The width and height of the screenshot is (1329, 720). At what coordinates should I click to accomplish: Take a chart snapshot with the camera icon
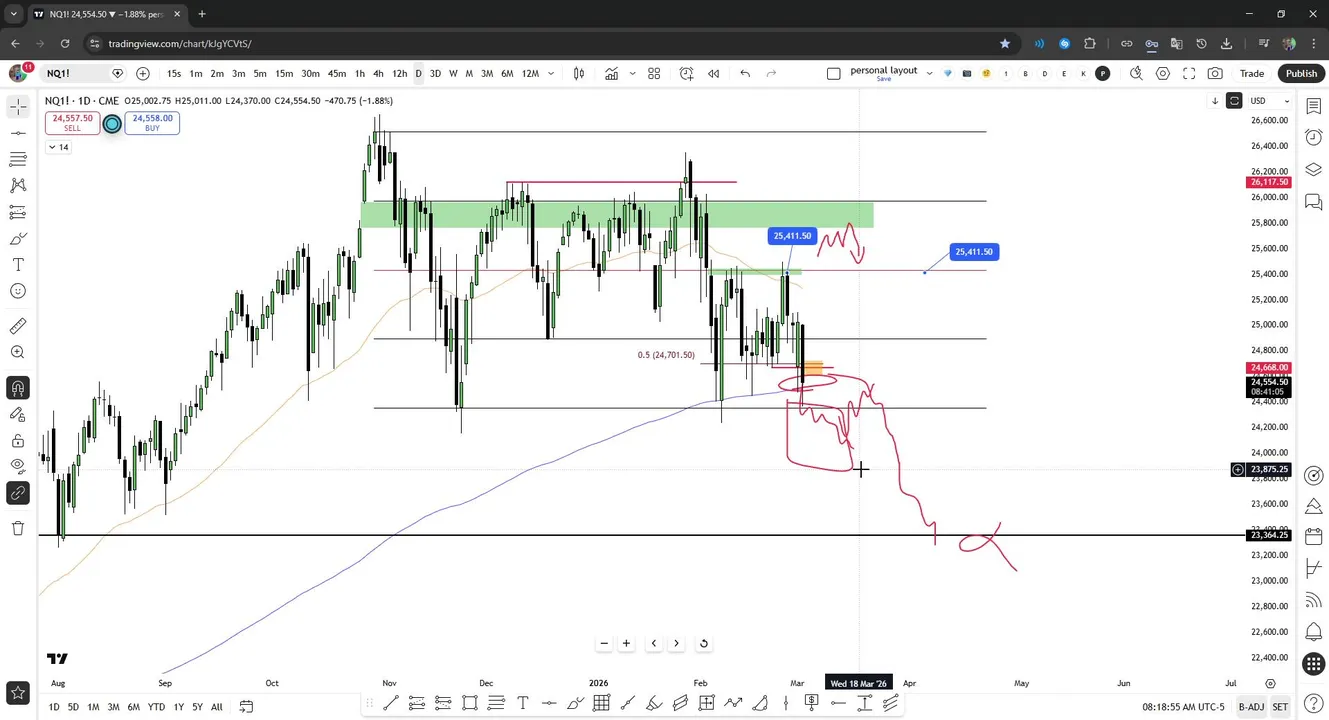(x=1215, y=73)
